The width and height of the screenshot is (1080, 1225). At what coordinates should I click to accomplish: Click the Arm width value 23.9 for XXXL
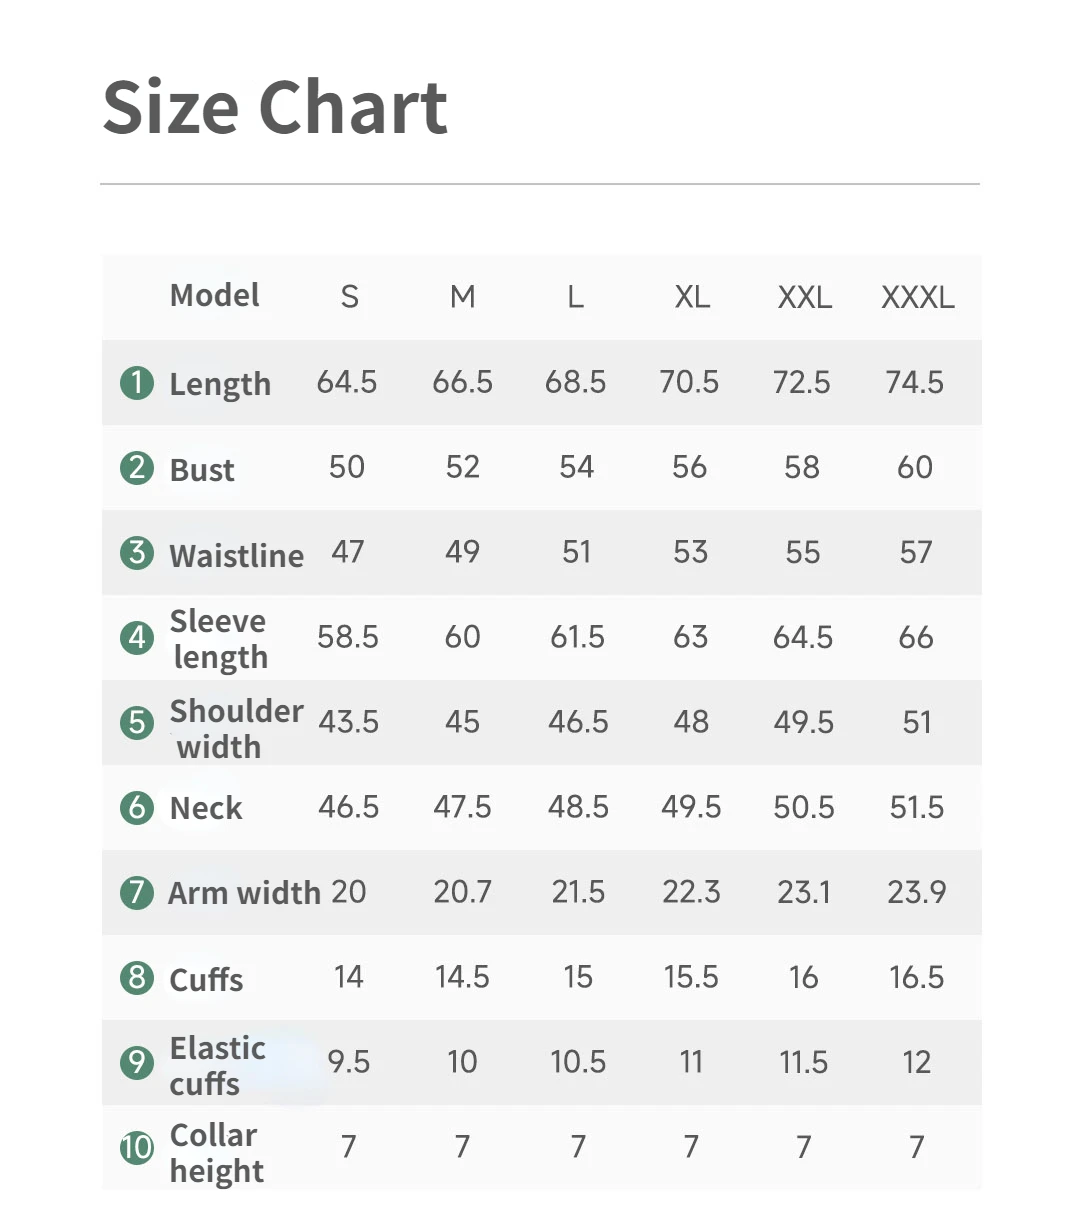coord(916,892)
